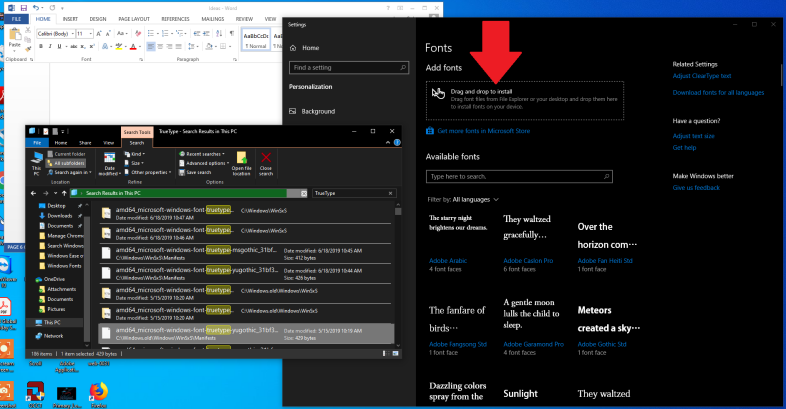This screenshot has height=409, width=786.
Task: Open Word FILE tab
Action: 17,19
